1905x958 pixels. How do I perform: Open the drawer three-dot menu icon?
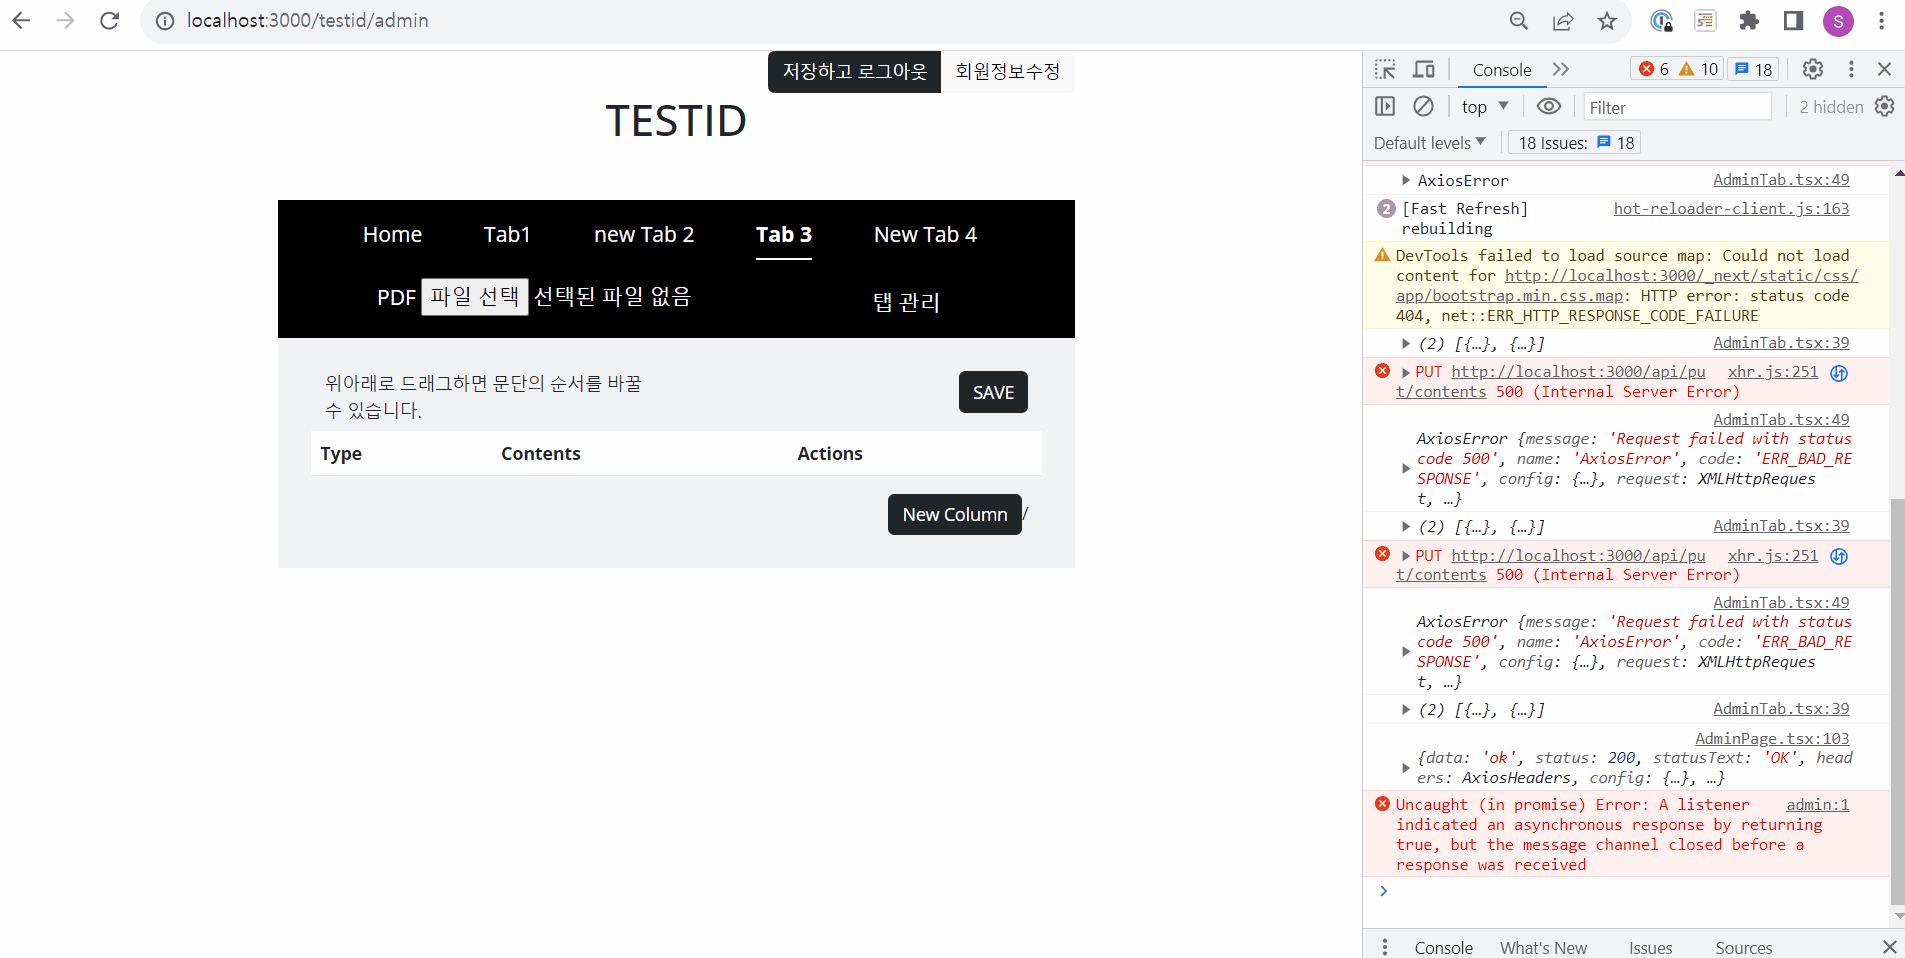pyautogui.click(x=1384, y=946)
